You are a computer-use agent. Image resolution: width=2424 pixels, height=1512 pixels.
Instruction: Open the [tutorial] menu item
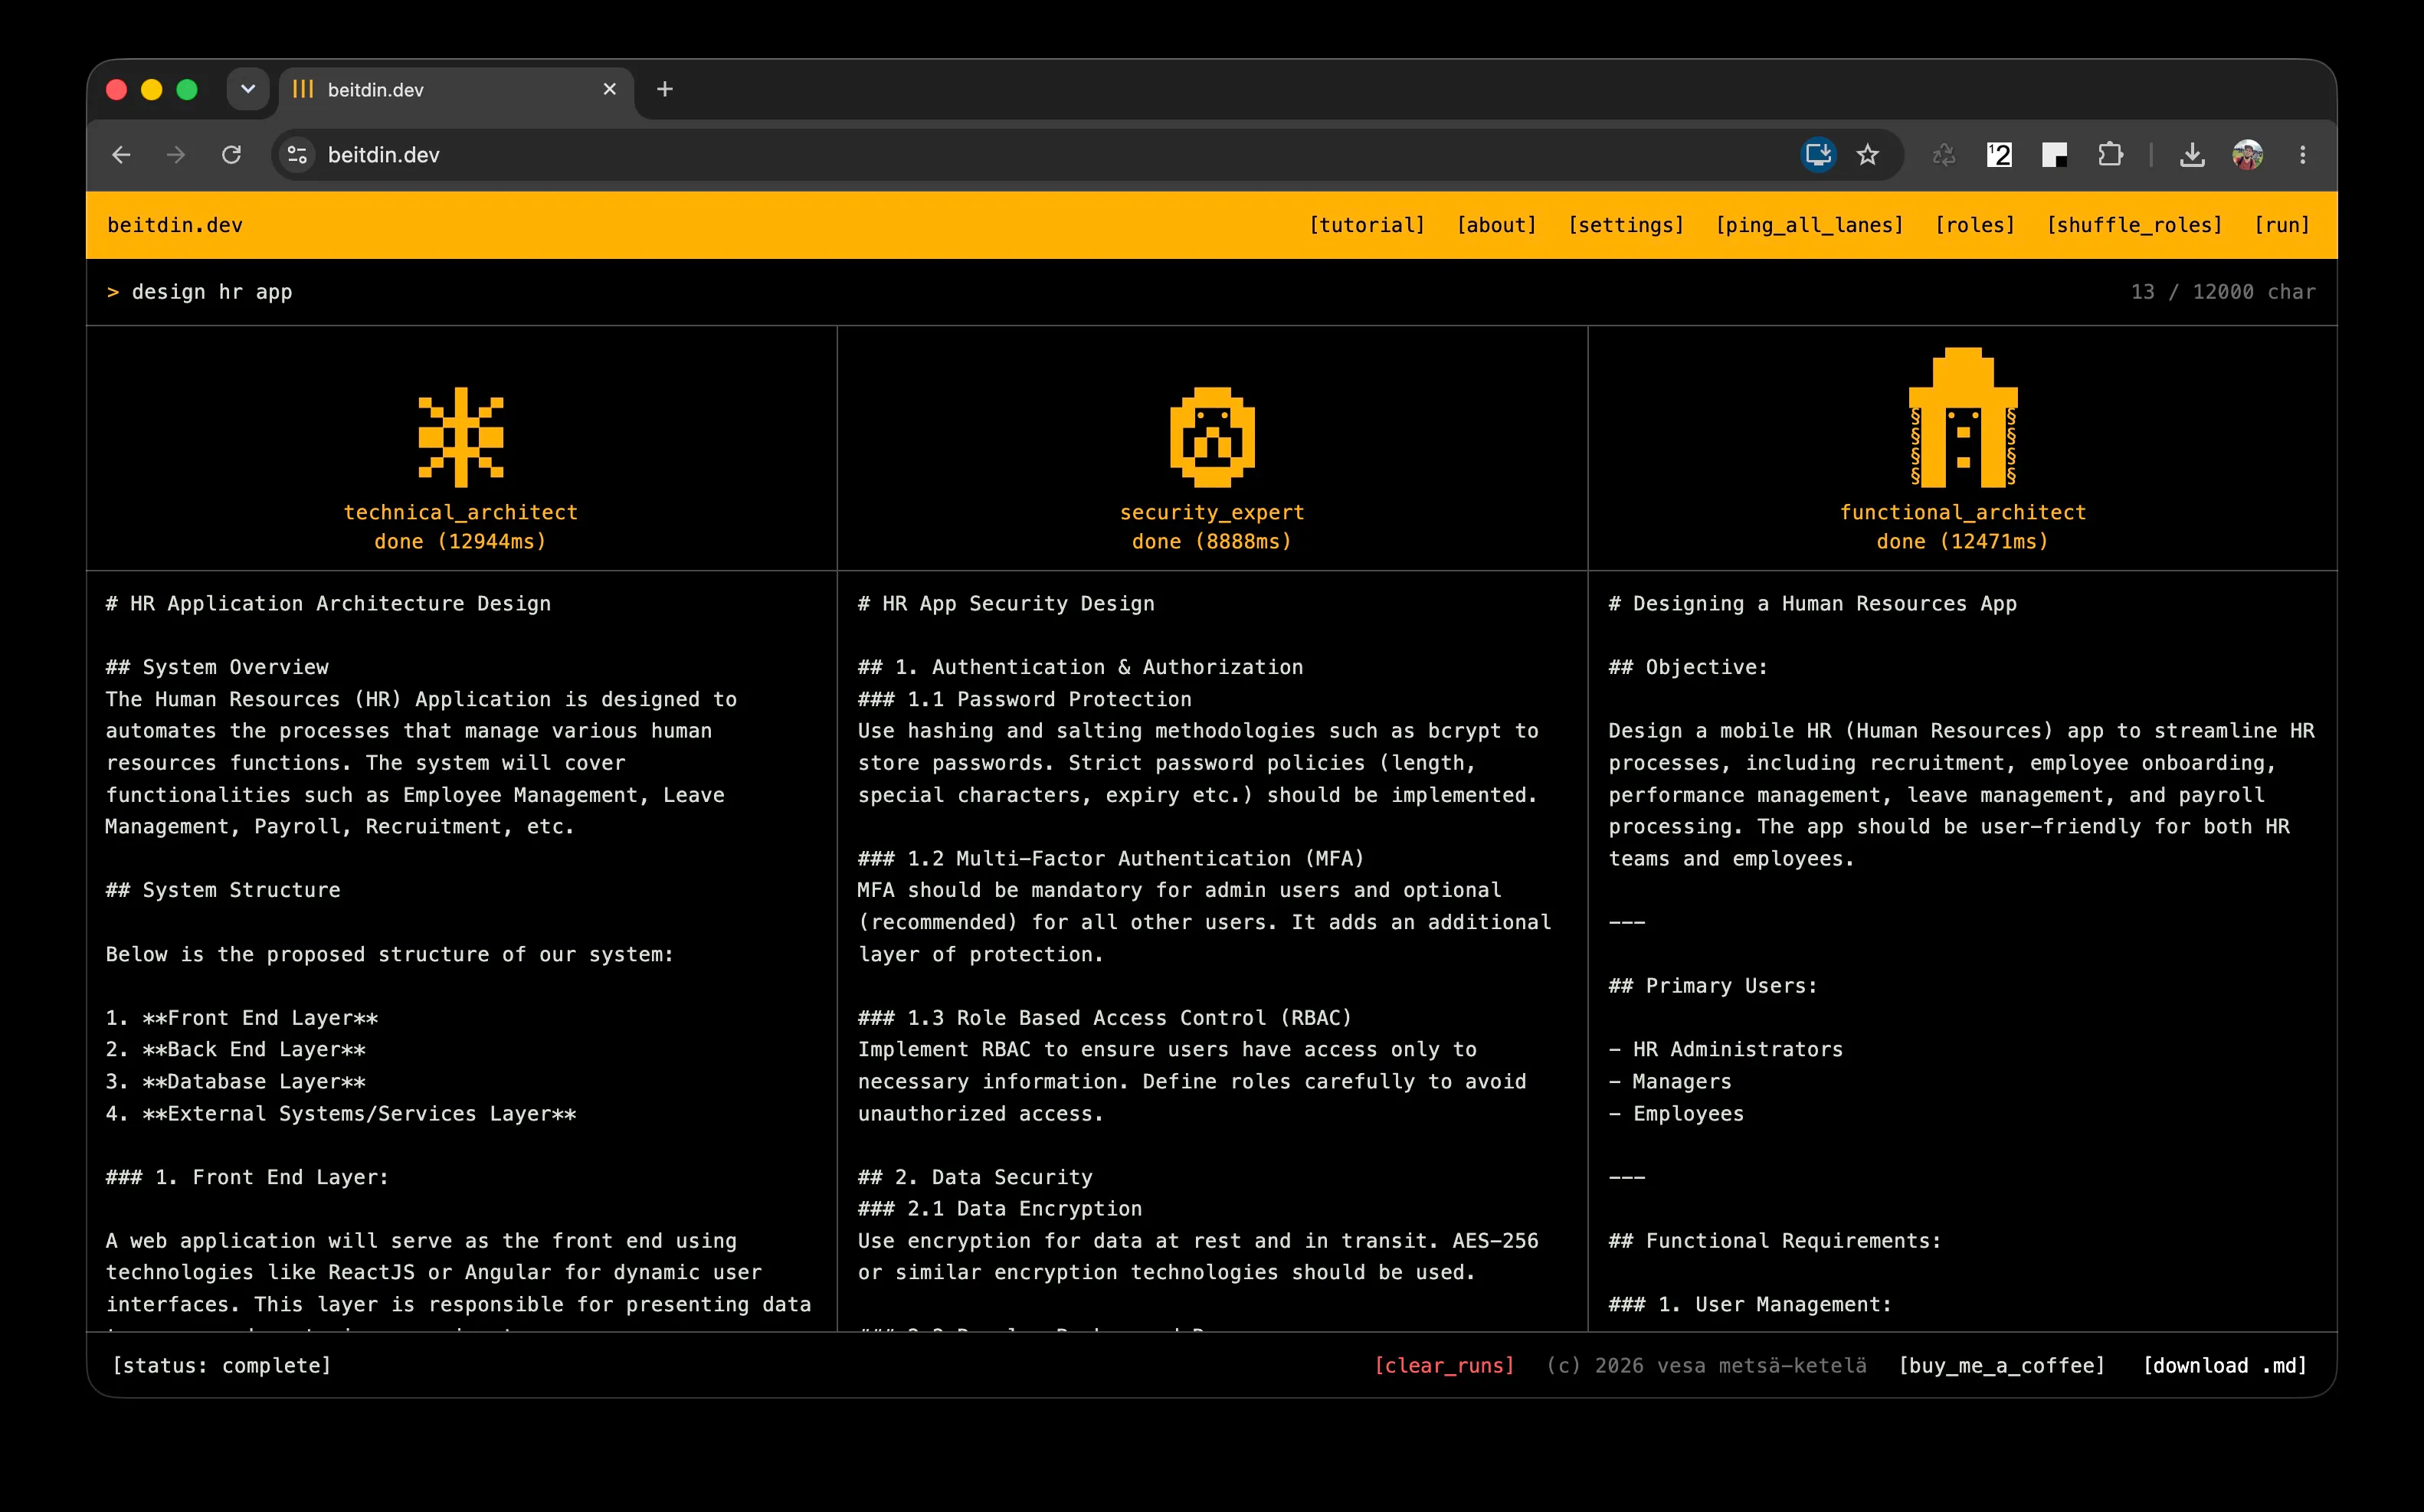[x=1367, y=225]
